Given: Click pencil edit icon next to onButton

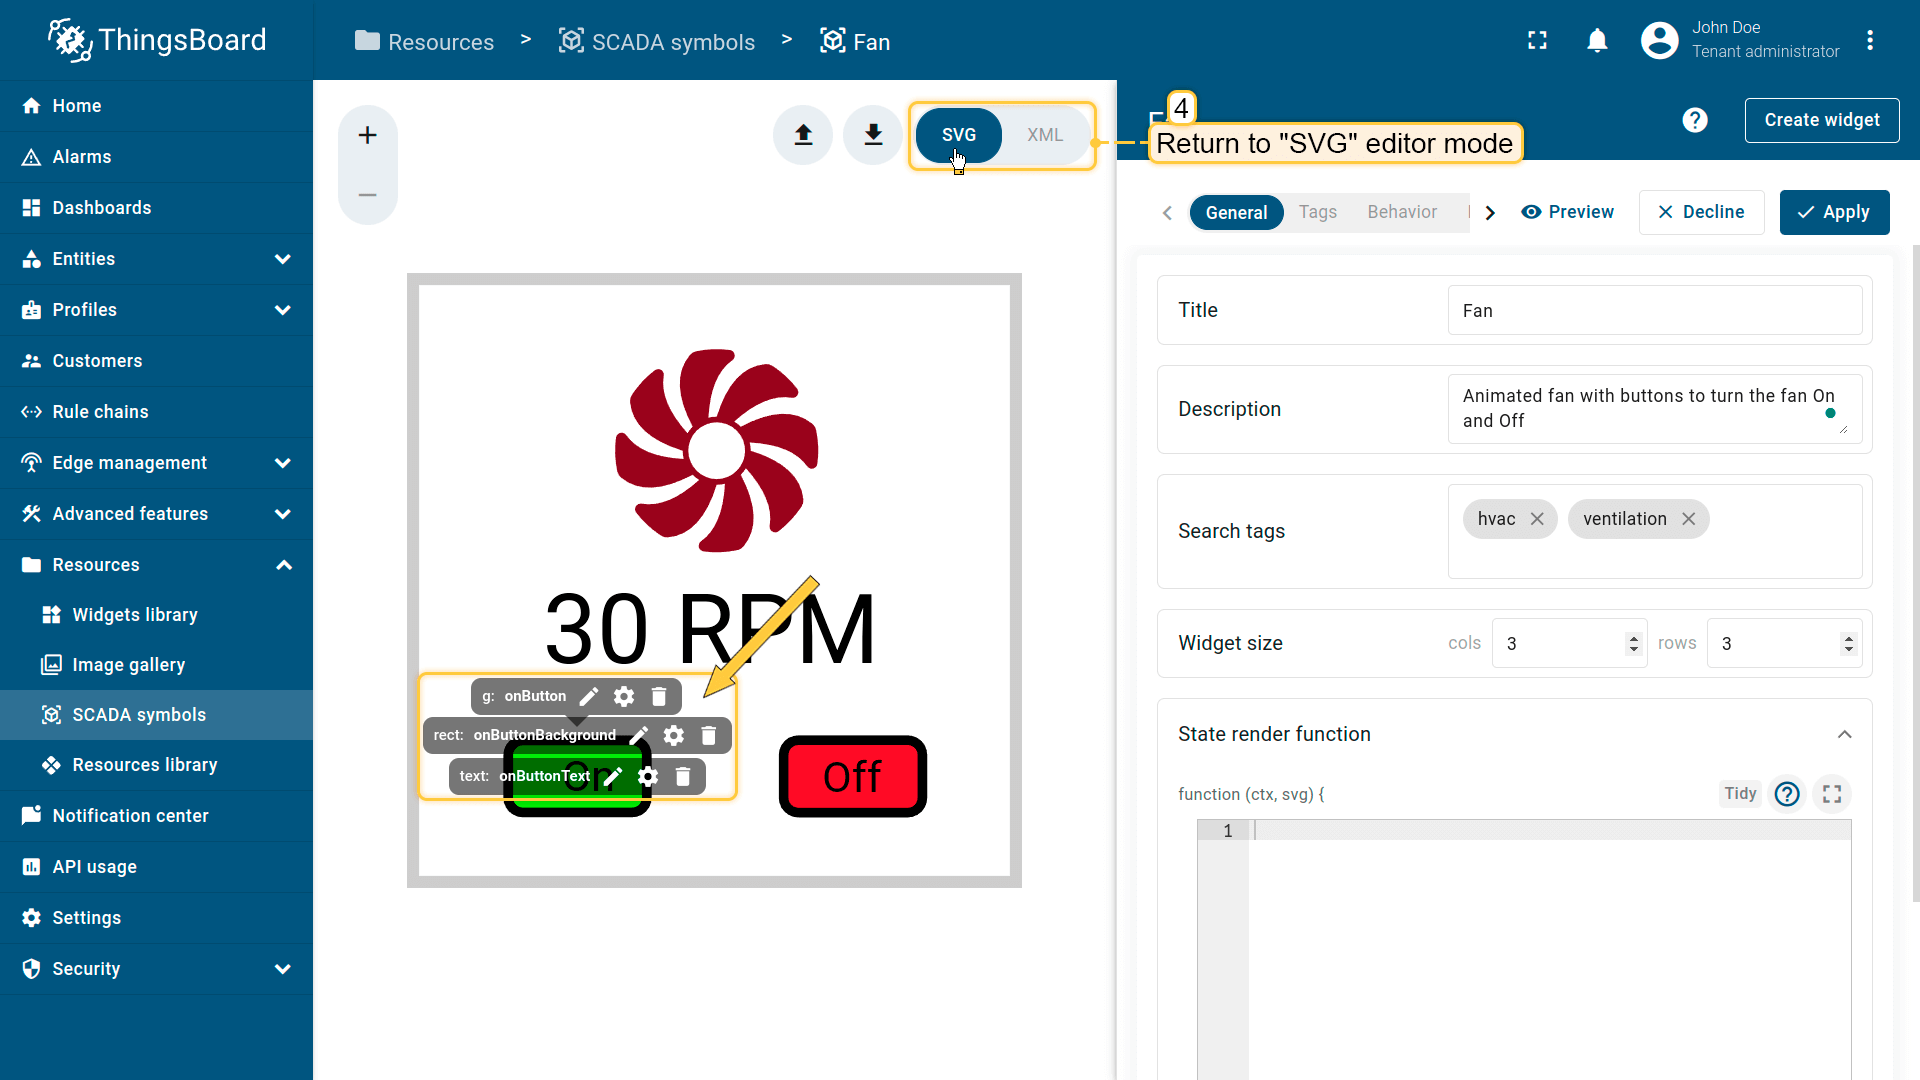Looking at the screenshot, I should pos(589,696).
